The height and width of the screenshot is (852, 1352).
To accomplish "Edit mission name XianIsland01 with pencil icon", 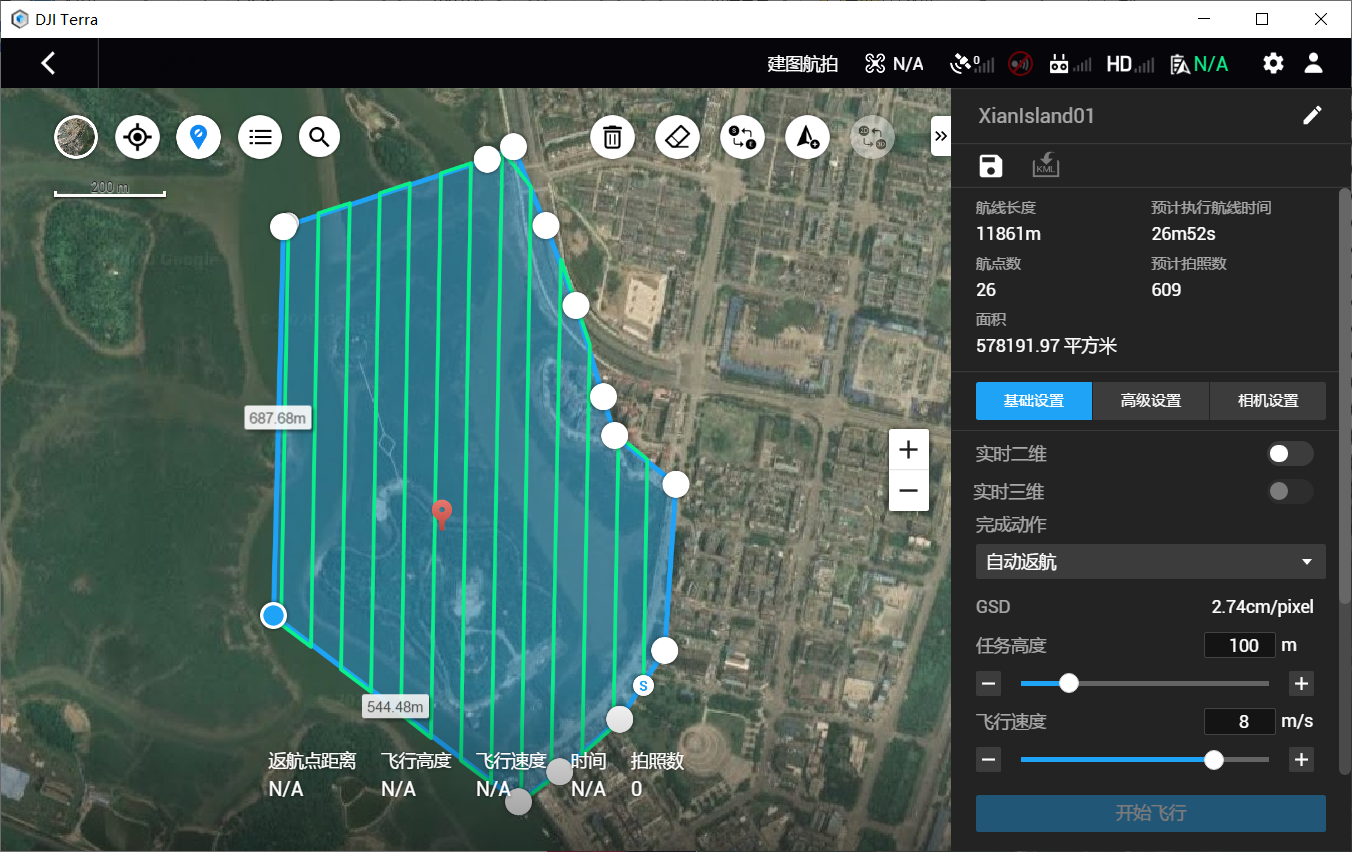I will coord(1312,115).
